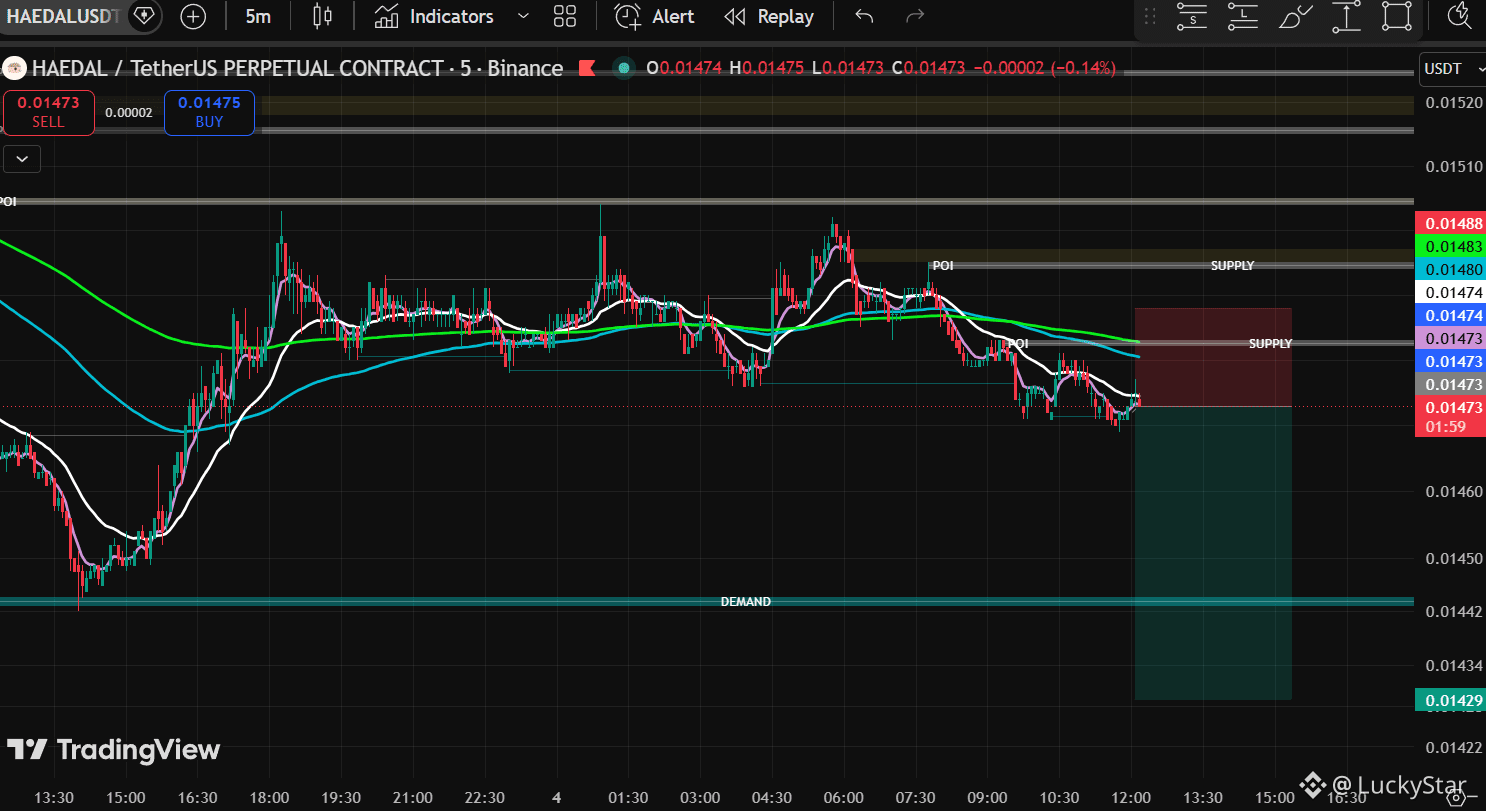Click the HAEDAL symbol logo icon
1486x811 pixels.
(x=14, y=68)
